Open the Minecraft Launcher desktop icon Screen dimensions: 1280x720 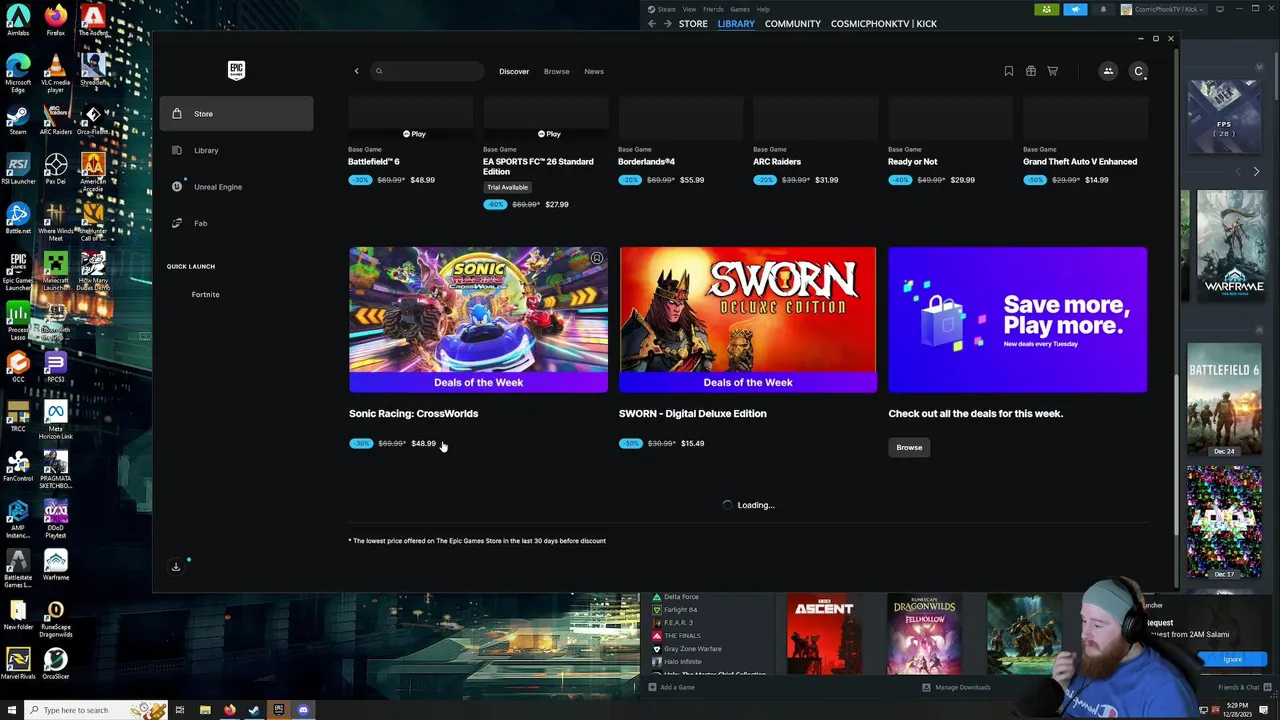[56, 270]
